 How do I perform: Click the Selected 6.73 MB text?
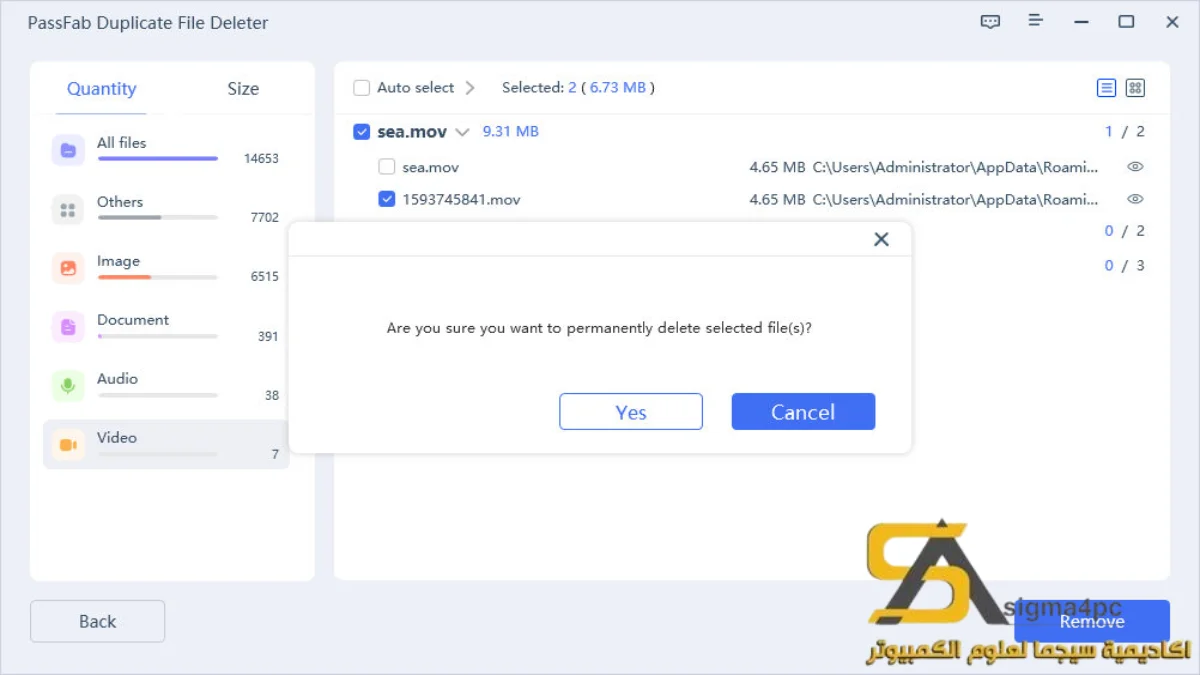coord(578,88)
